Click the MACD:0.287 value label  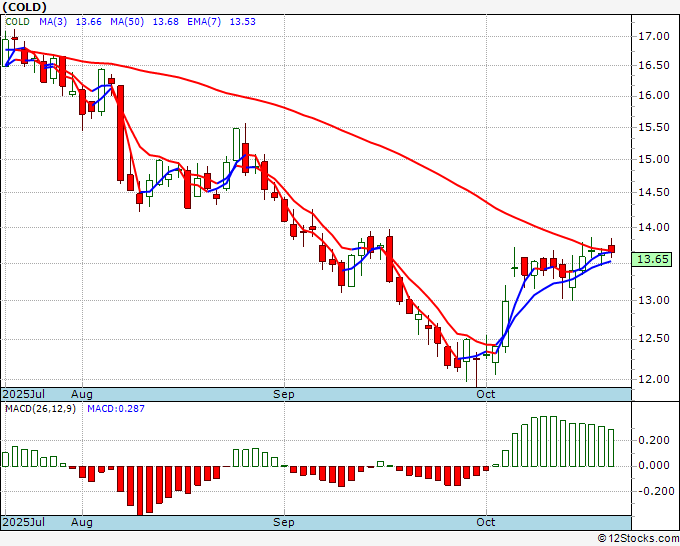point(116,409)
